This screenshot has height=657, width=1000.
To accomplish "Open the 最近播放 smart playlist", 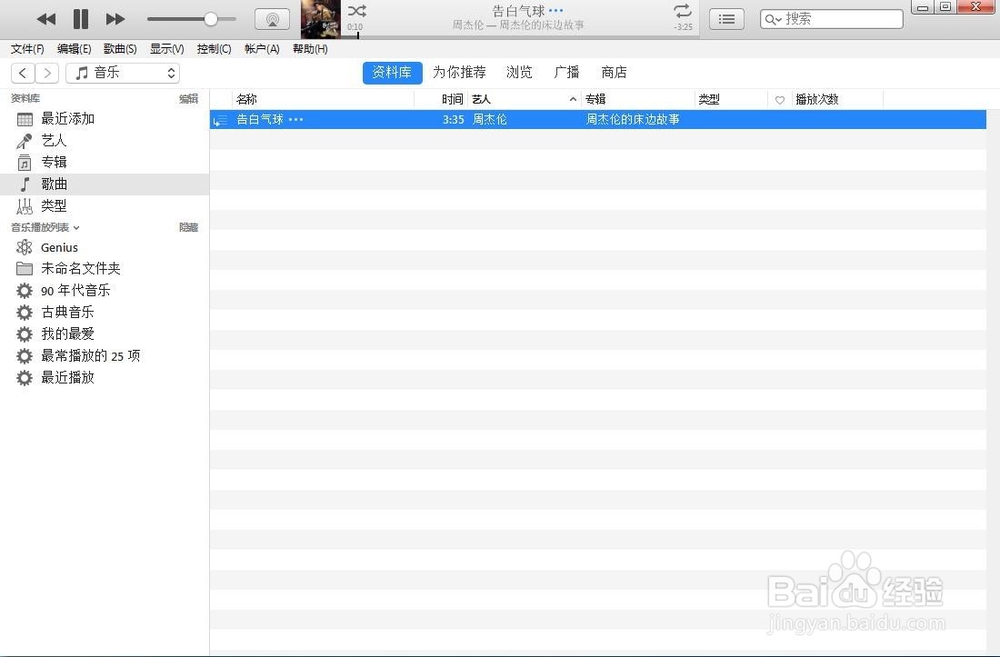I will pyautogui.click(x=105, y=378).
